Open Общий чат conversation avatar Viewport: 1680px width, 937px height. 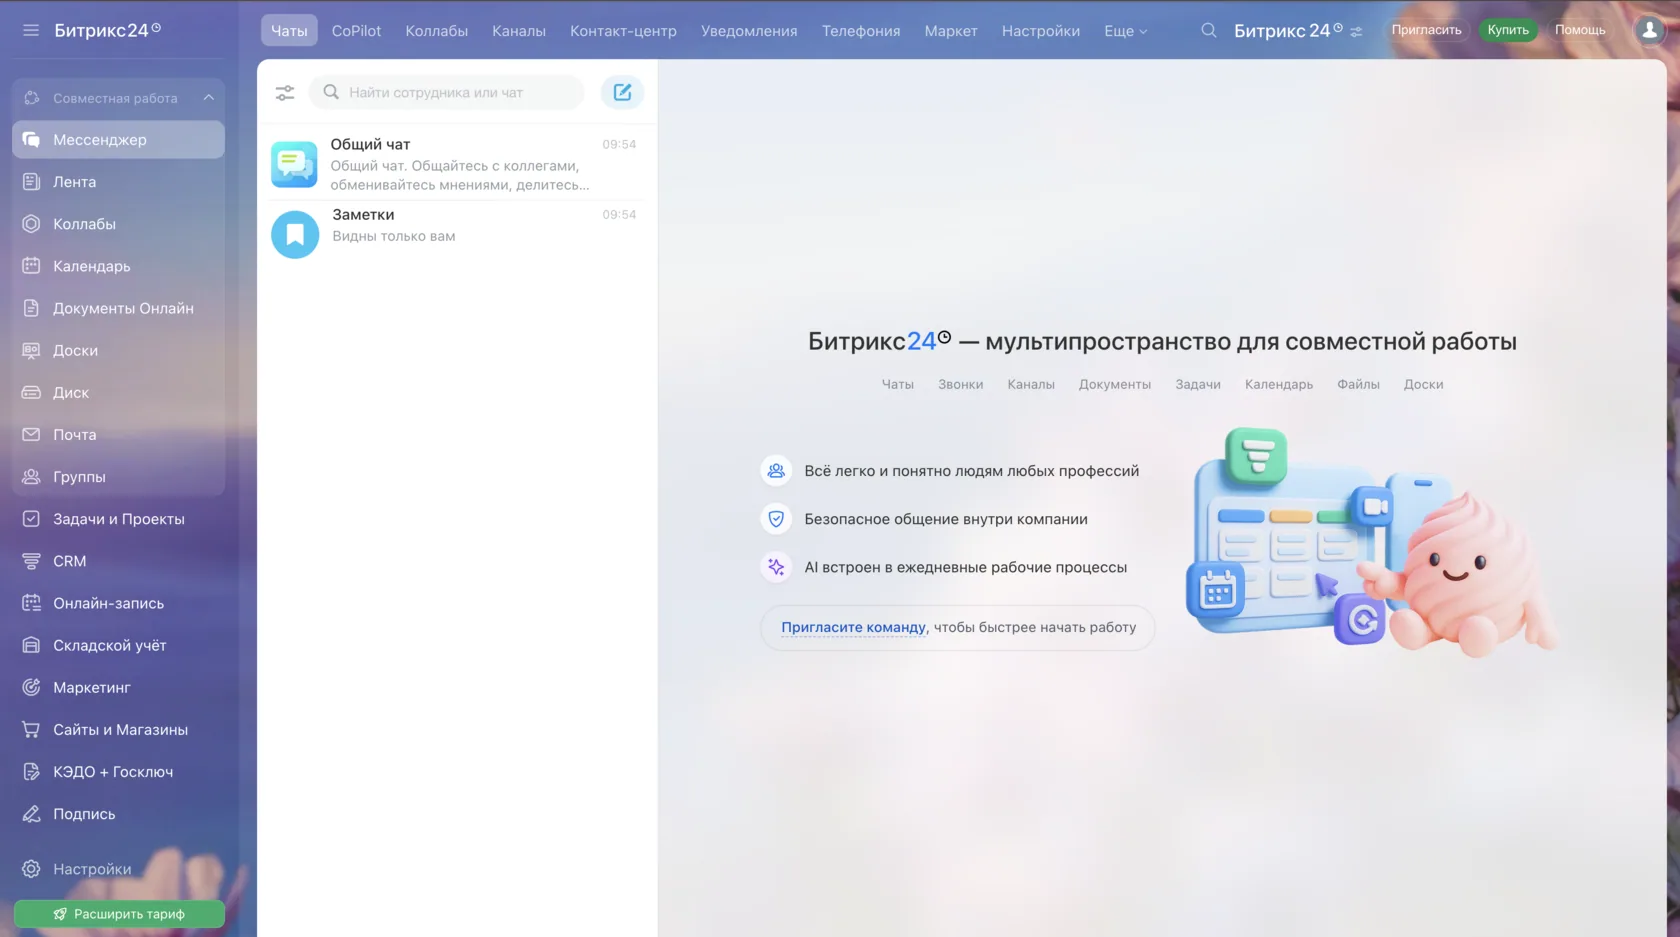[294, 164]
